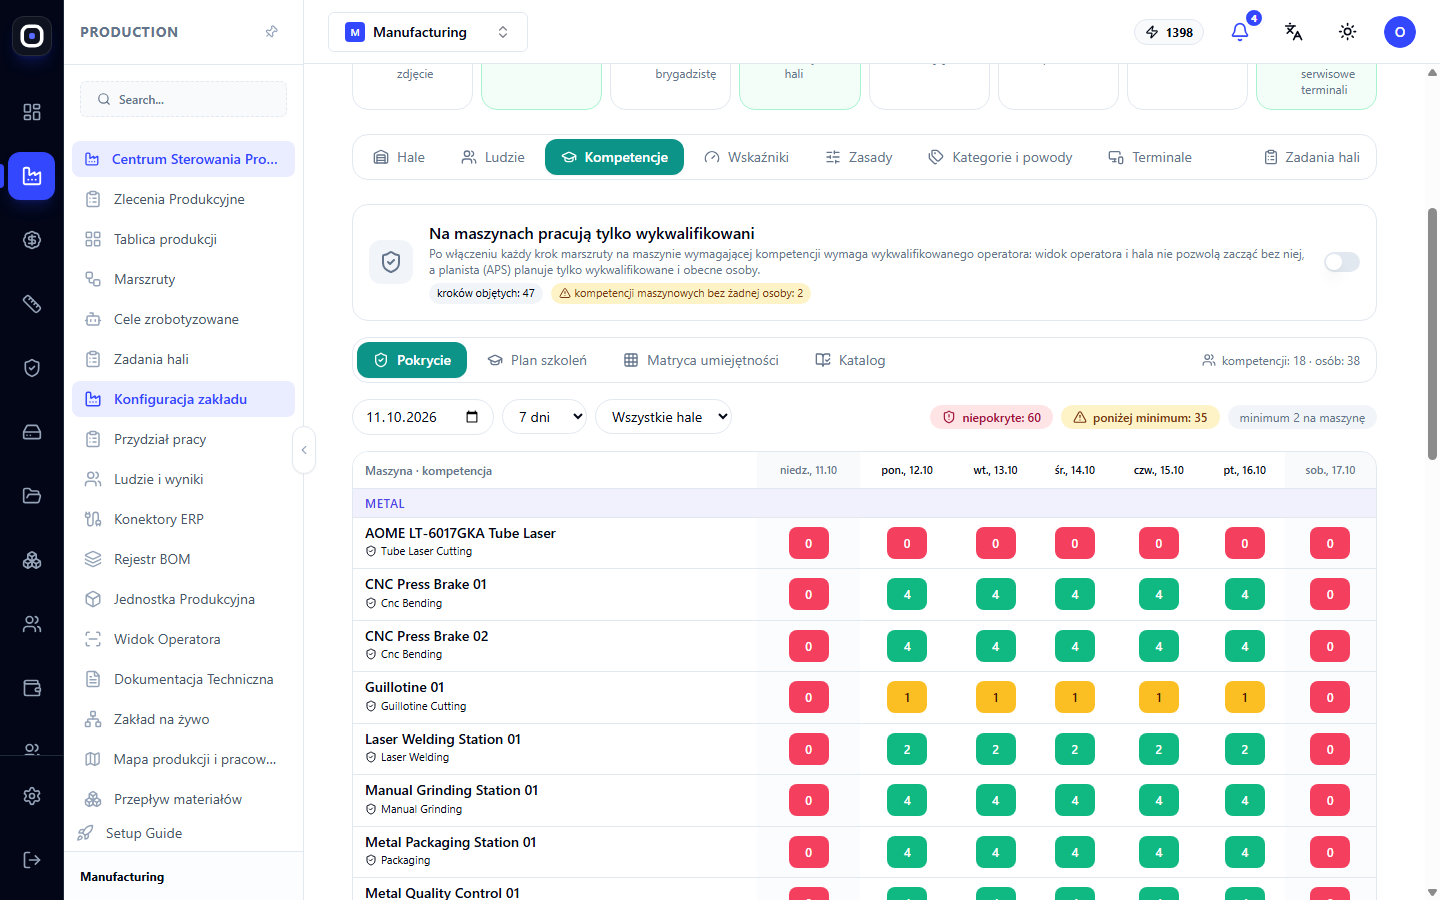Open Matryca umiejętności sub-tab

701,360
